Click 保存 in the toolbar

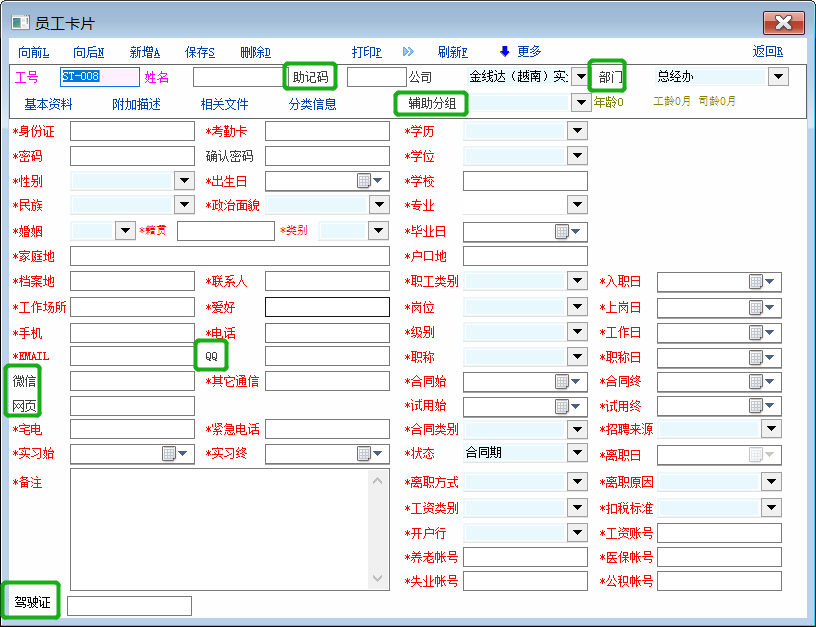(200, 52)
